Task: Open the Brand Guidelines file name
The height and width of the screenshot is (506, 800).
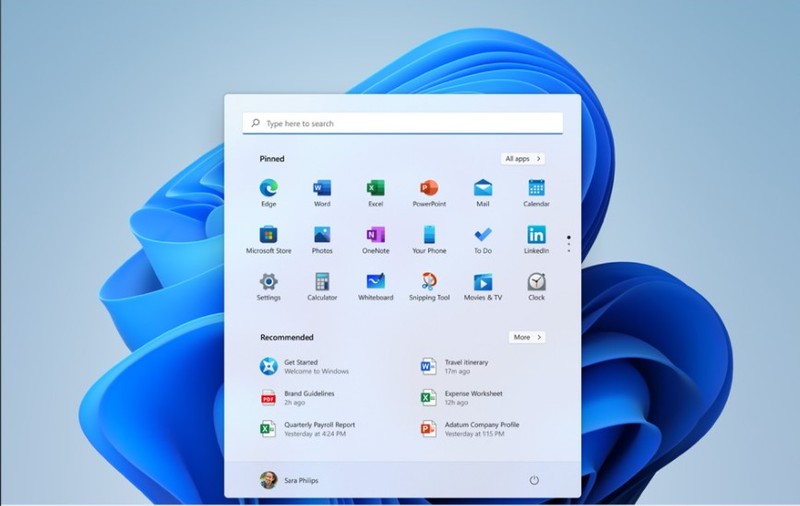Action: pos(309,393)
